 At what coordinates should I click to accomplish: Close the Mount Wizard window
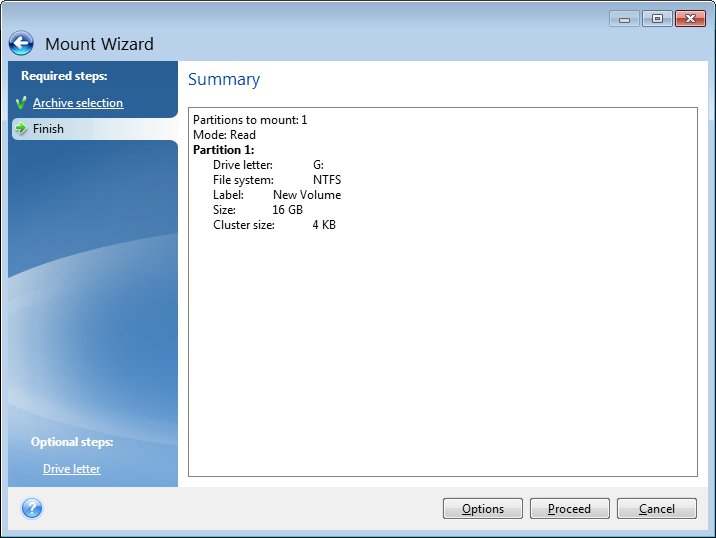(690, 19)
